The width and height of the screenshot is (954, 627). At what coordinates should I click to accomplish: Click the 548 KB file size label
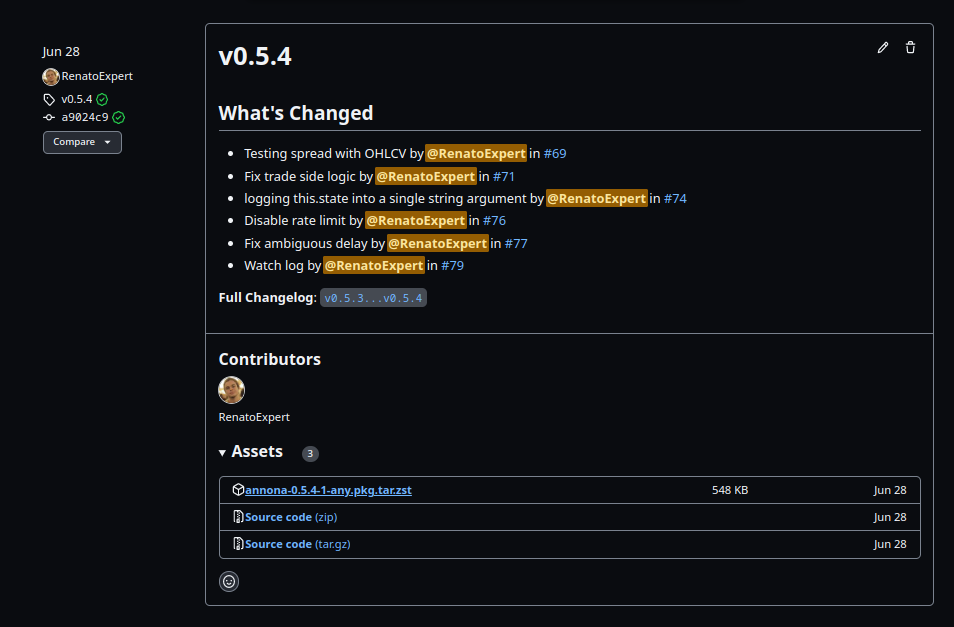pos(730,490)
